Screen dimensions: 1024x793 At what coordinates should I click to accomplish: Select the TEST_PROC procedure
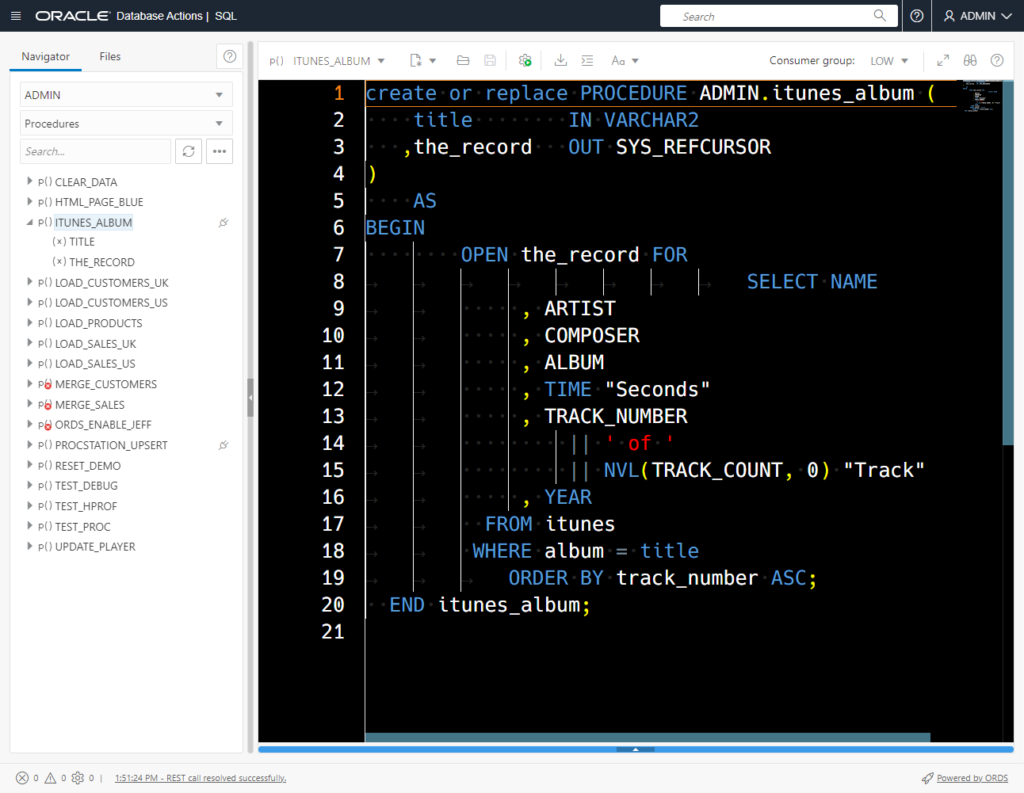[82, 526]
